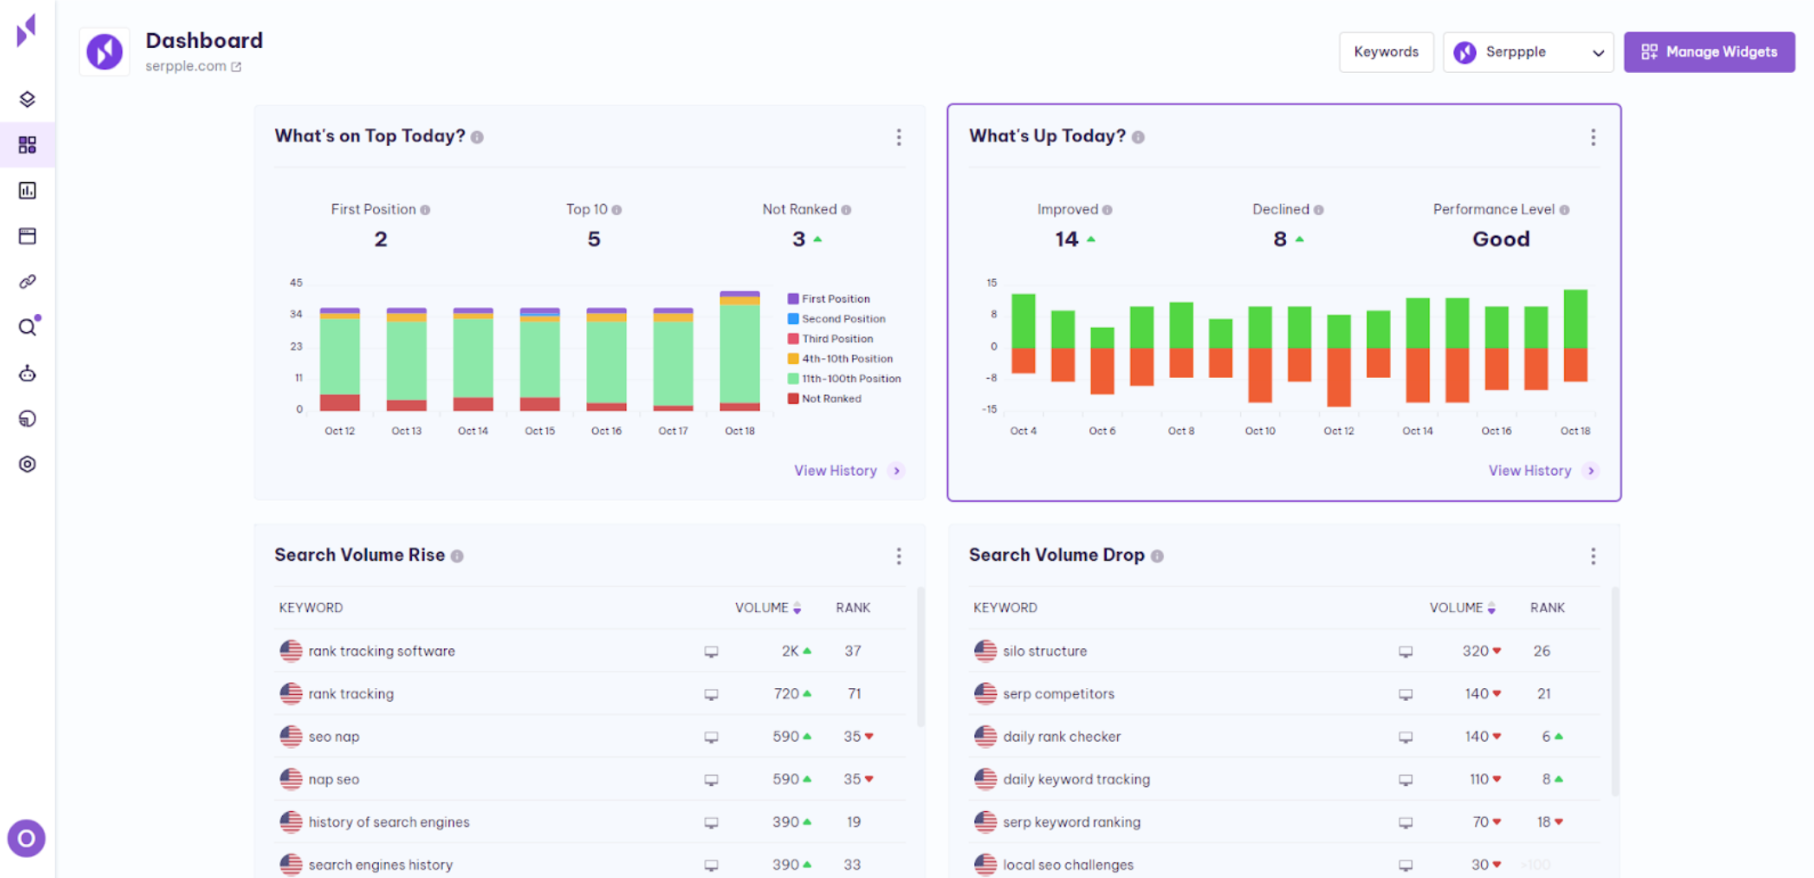Select the "search engines history" keyword
This screenshot has width=1814, height=878.
(380, 865)
